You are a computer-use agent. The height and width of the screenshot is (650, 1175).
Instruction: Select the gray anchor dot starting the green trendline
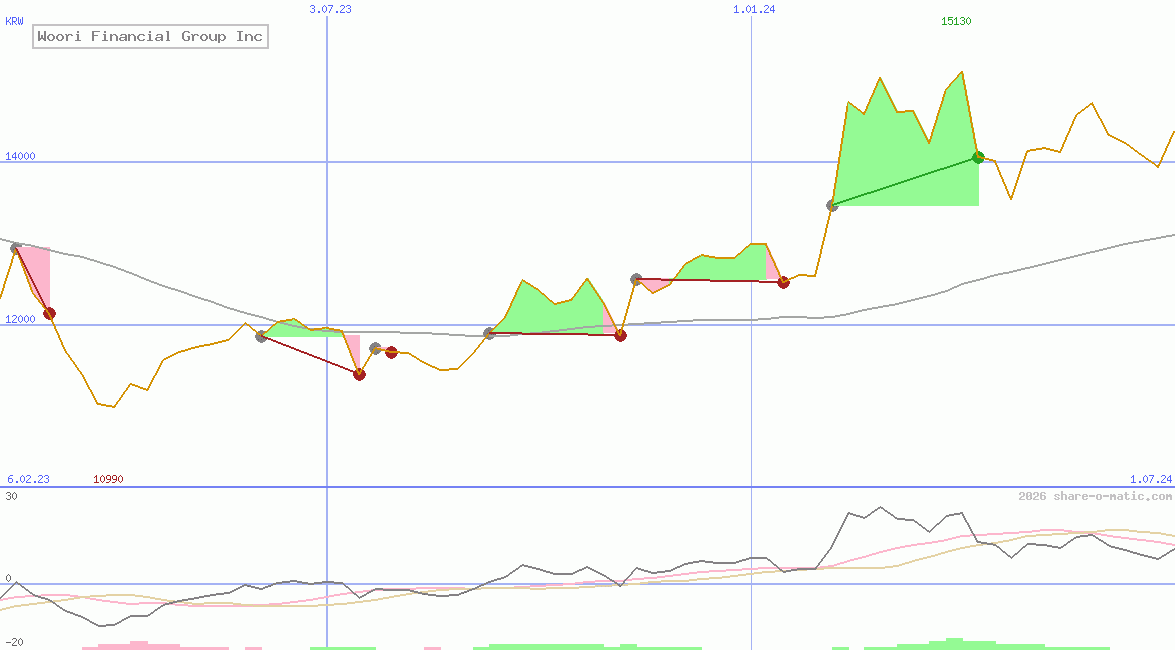click(832, 205)
